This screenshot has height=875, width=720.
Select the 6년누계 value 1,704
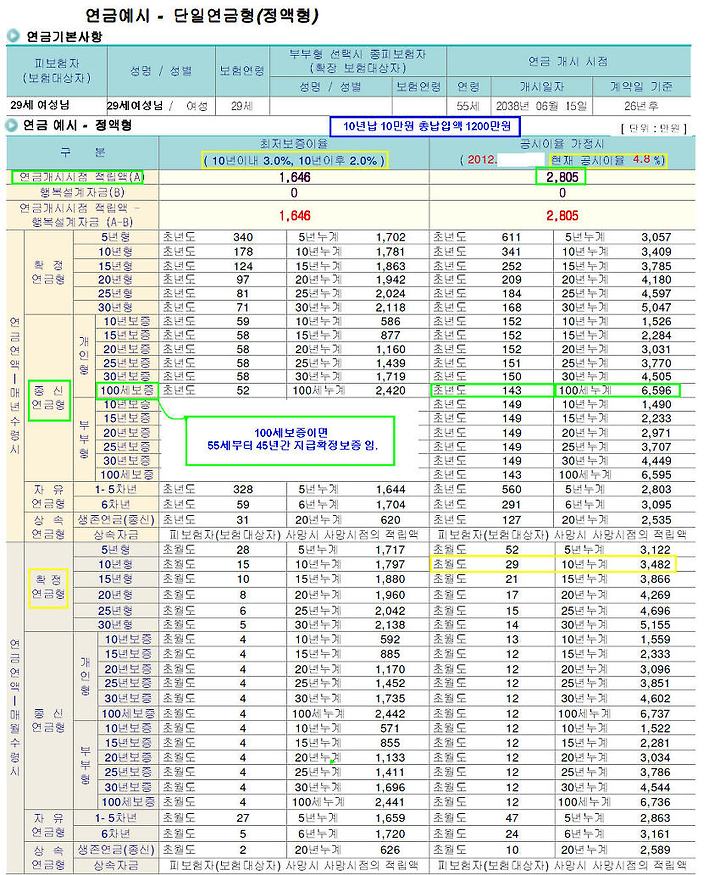(x=390, y=504)
